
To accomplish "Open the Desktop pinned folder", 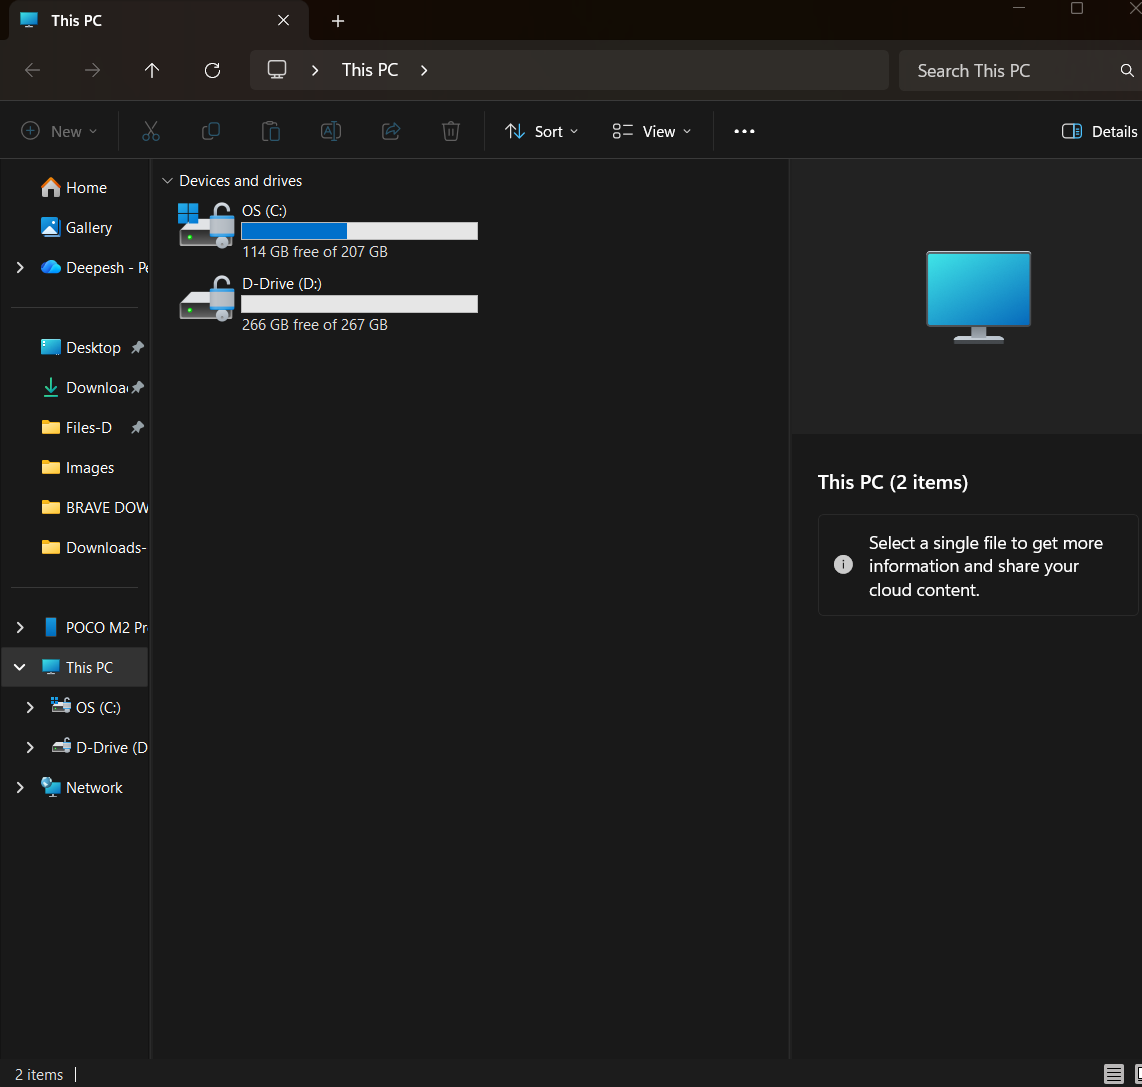I will point(81,348).
